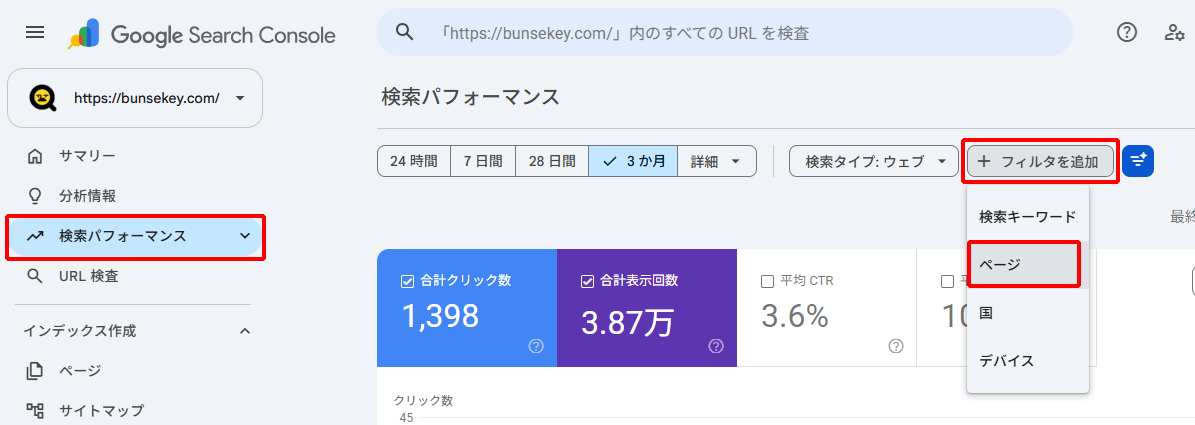Select 国 from filter menu
The width and height of the screenshot is (1195, 425).
1027,313
